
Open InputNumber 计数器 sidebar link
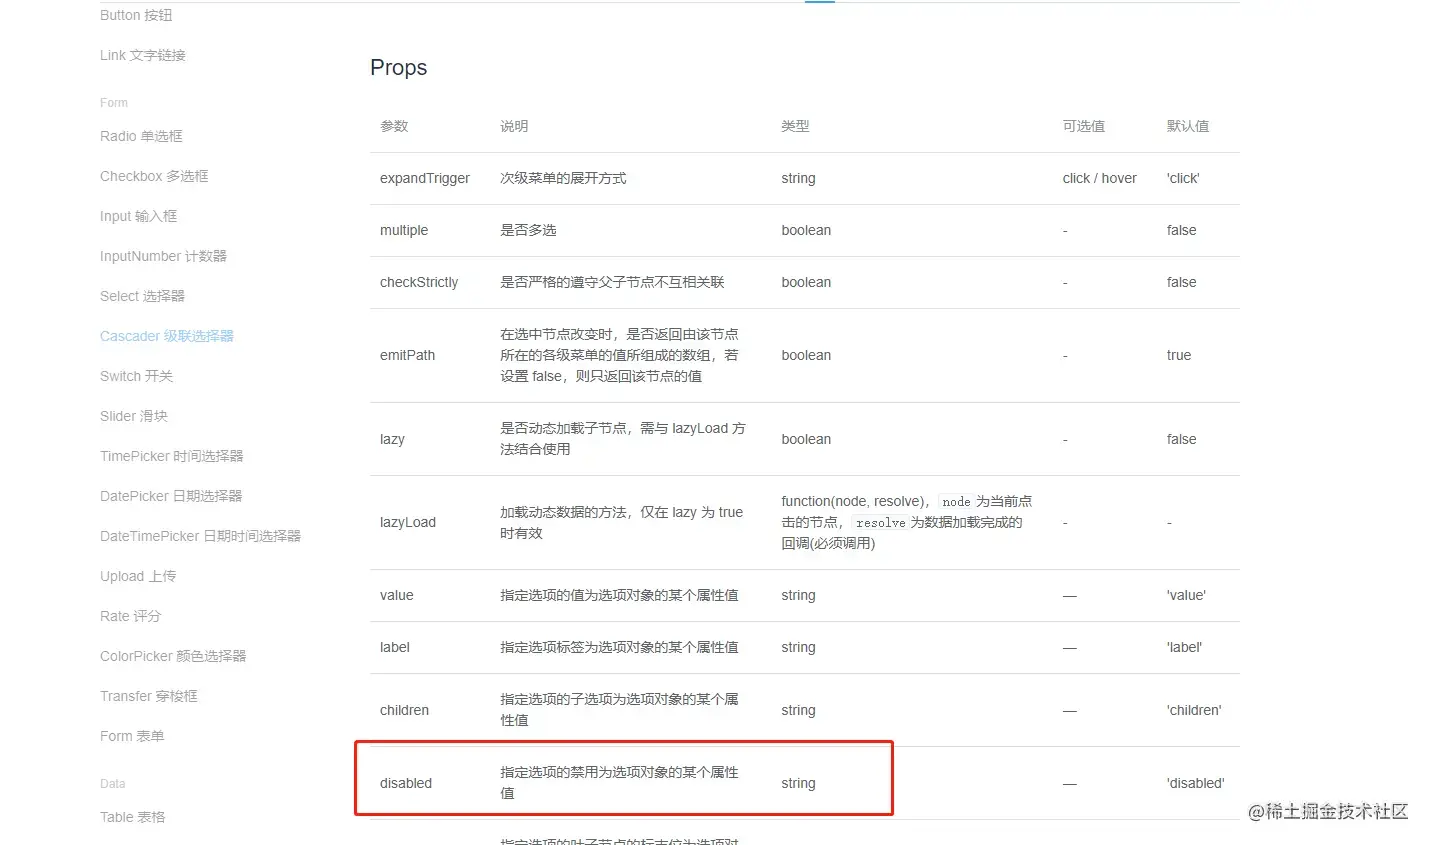[x=163, y=256]
